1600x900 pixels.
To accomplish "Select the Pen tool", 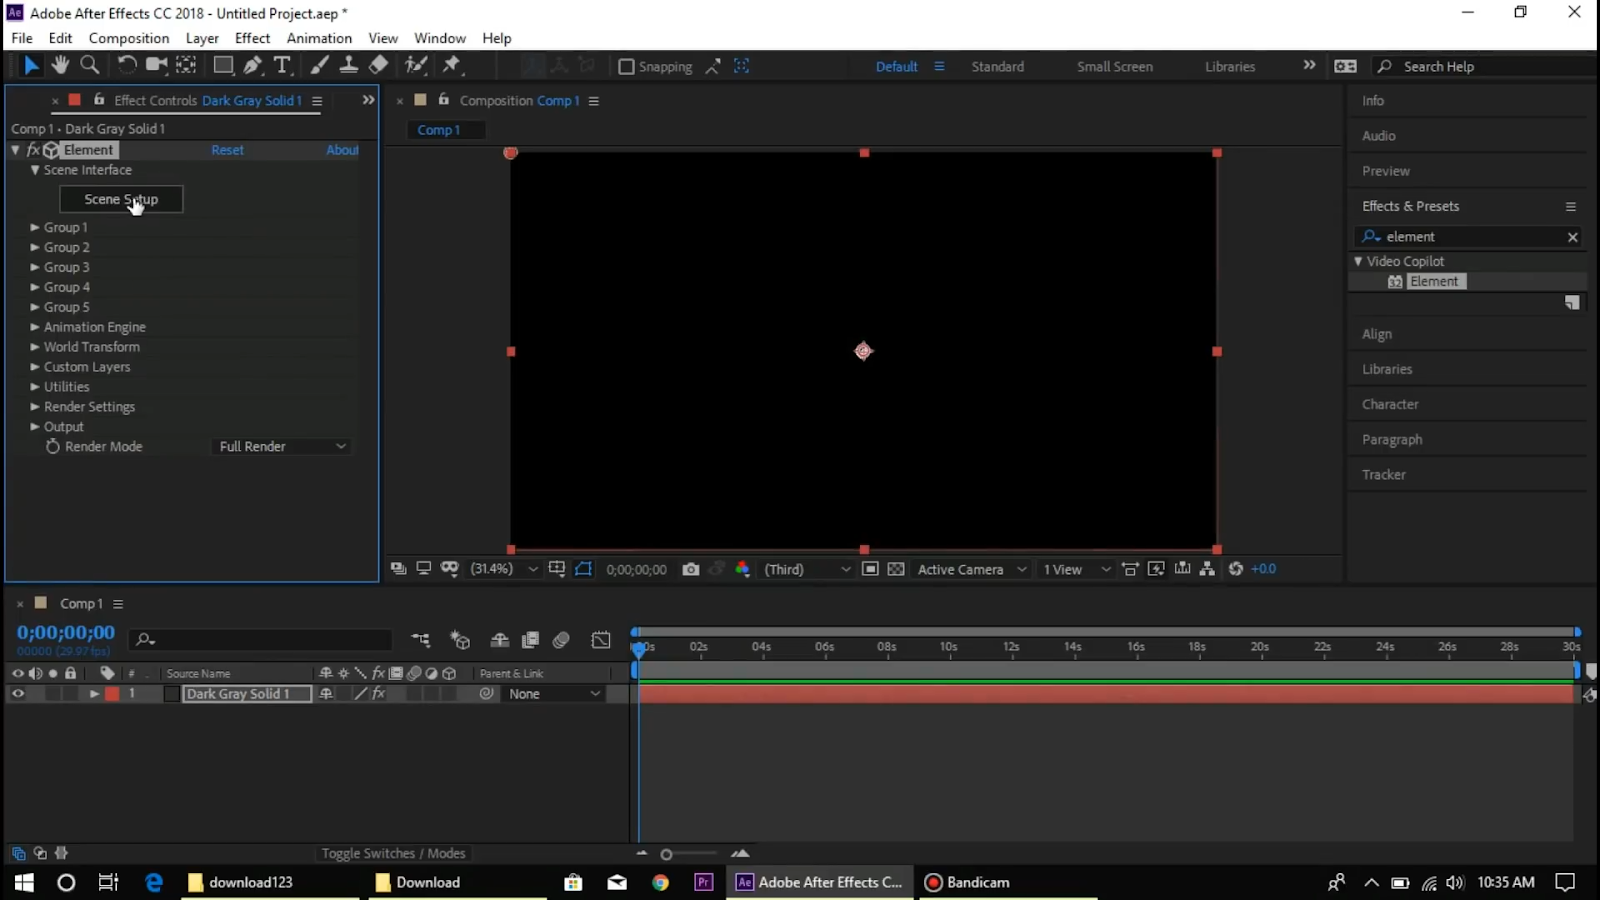I will [253, 65].
